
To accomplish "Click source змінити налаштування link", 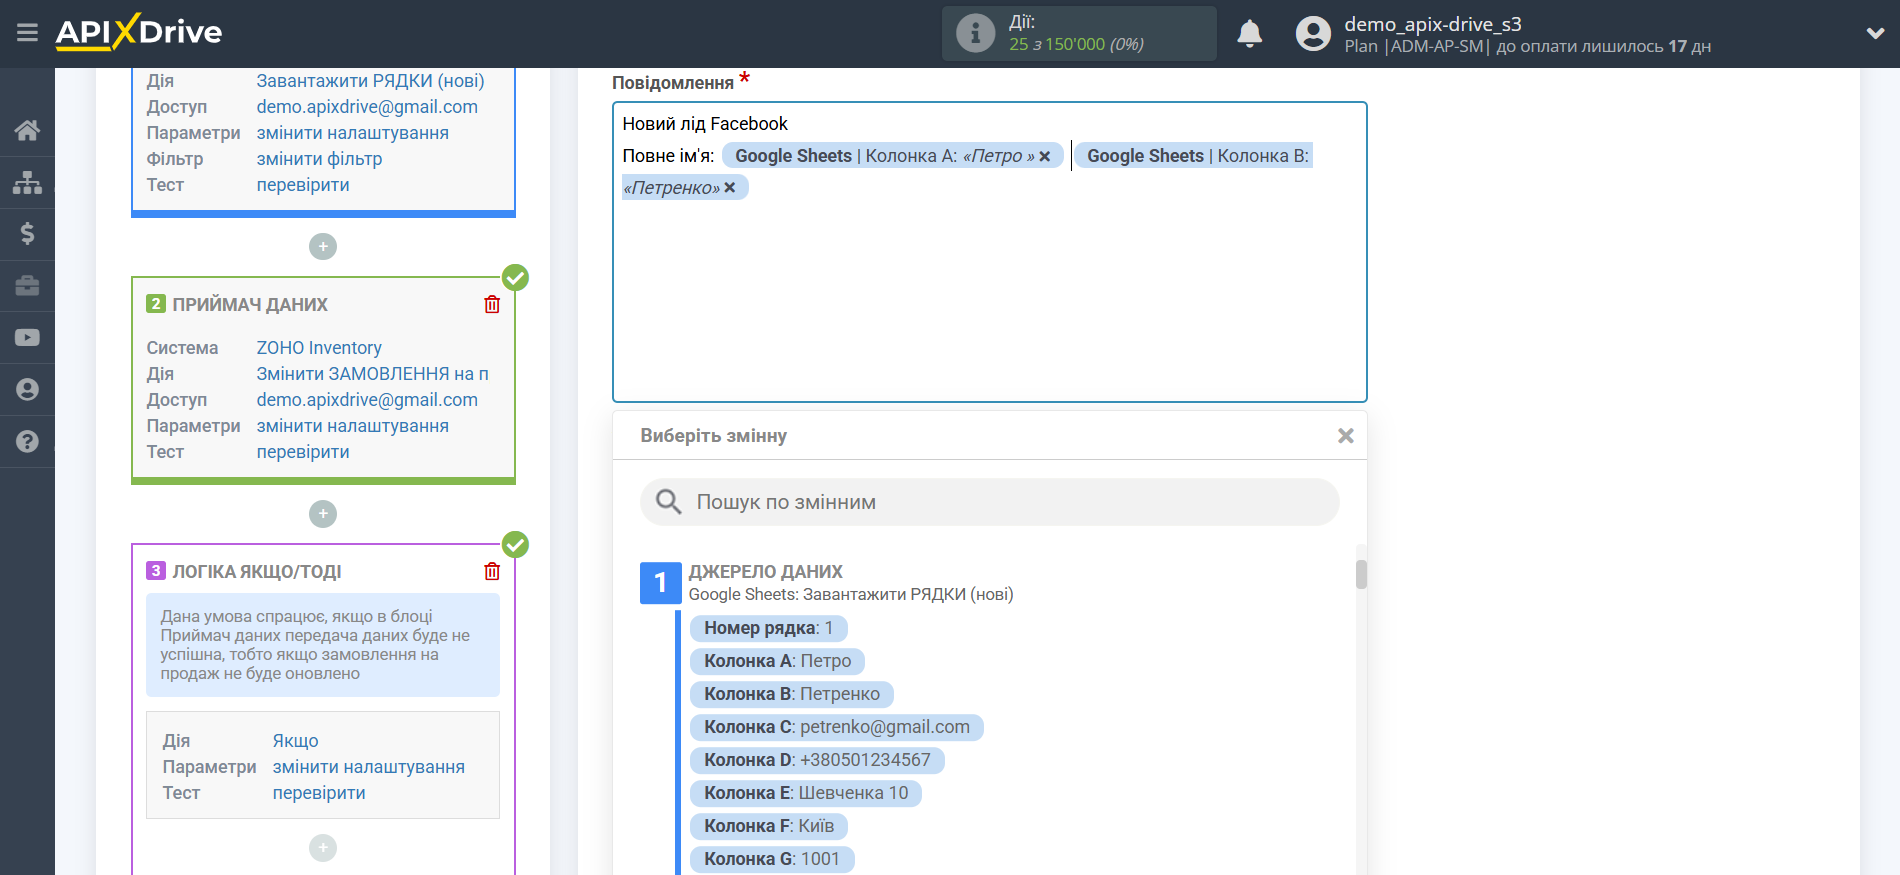I will pyautogui.click(x=352, y=133).
